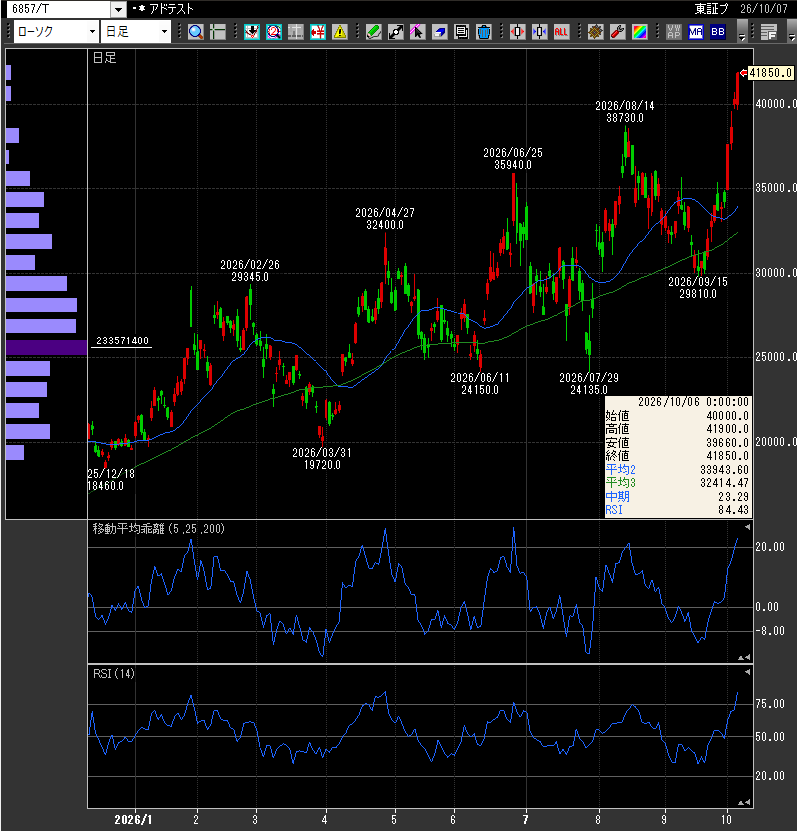
Task: Click the 中期 23.29 row in info box
Action: pos(677,497)
